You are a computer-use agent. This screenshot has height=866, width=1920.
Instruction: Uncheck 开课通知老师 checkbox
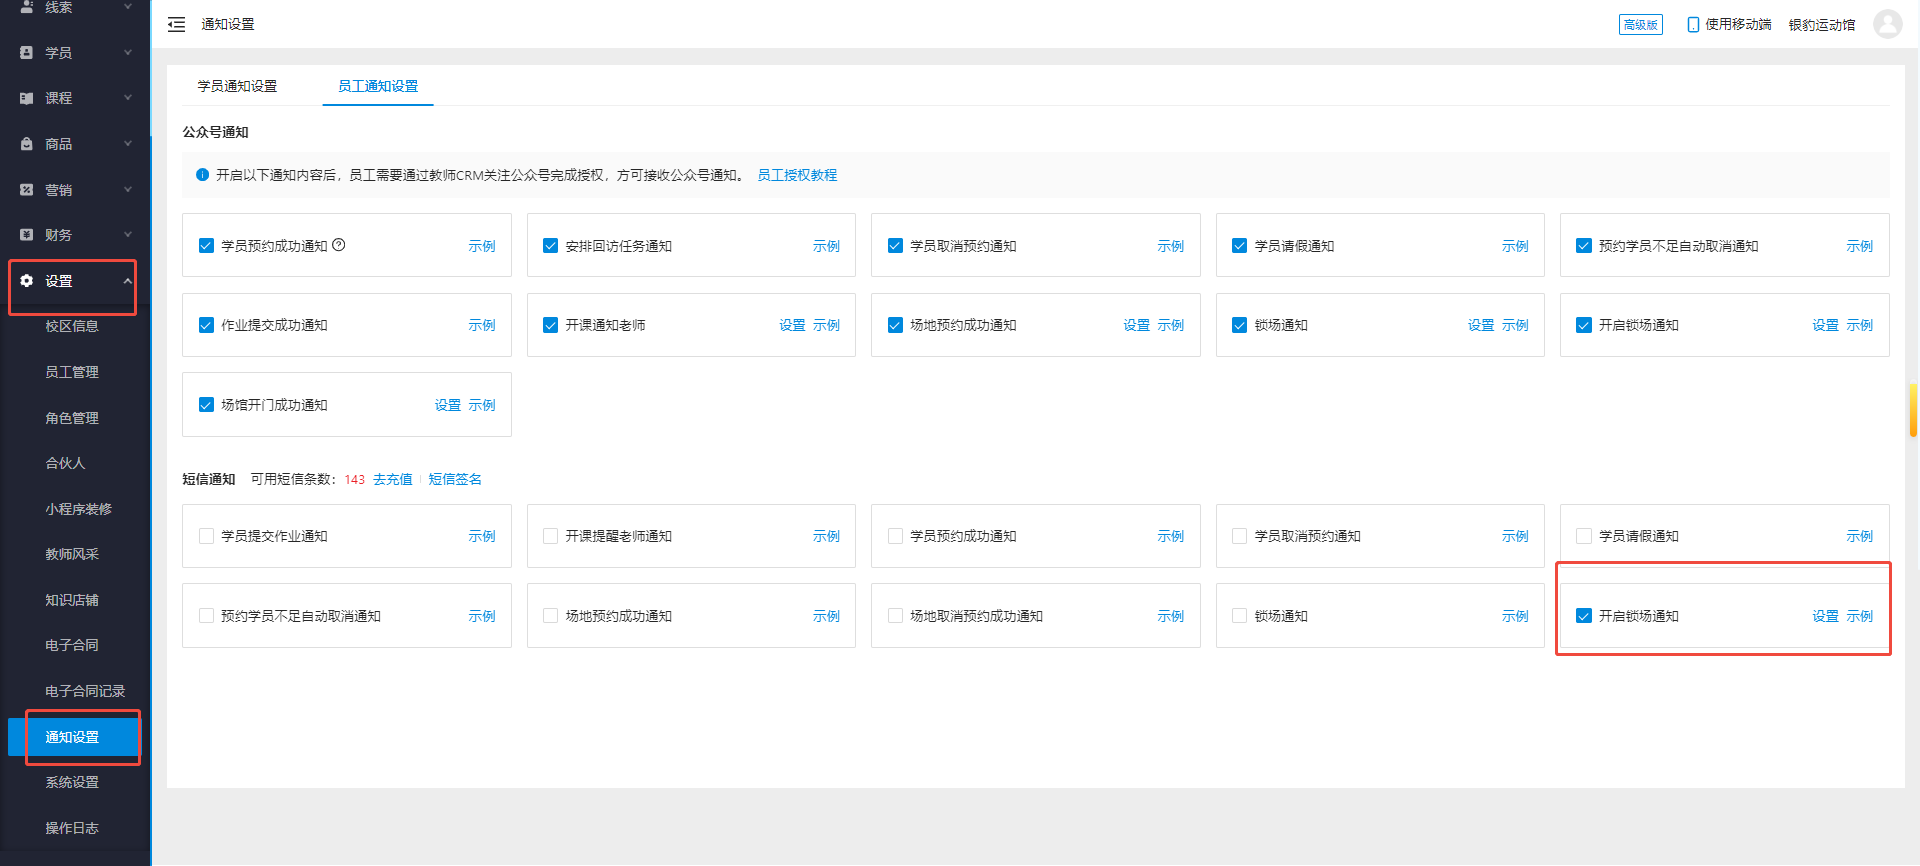point(550,325)
